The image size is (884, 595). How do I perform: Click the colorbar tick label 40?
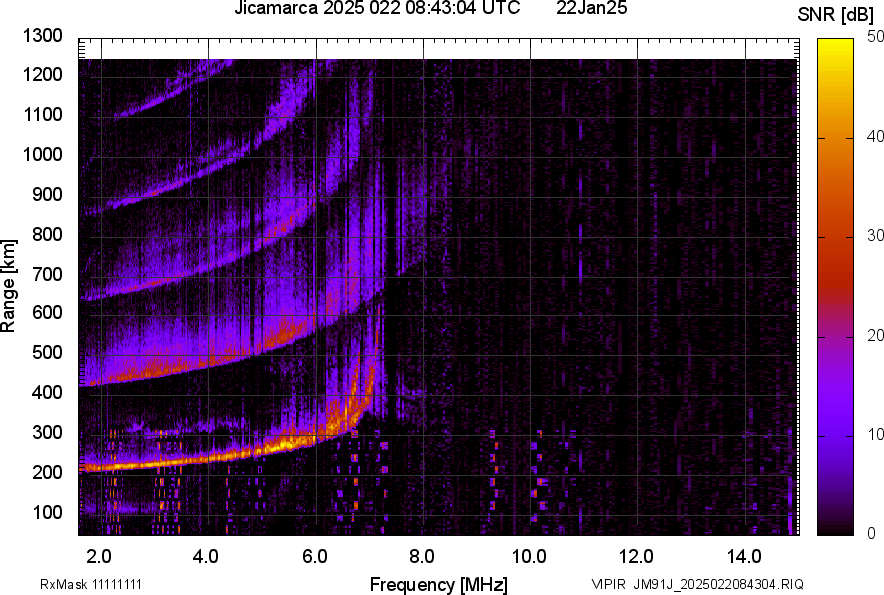876,137
